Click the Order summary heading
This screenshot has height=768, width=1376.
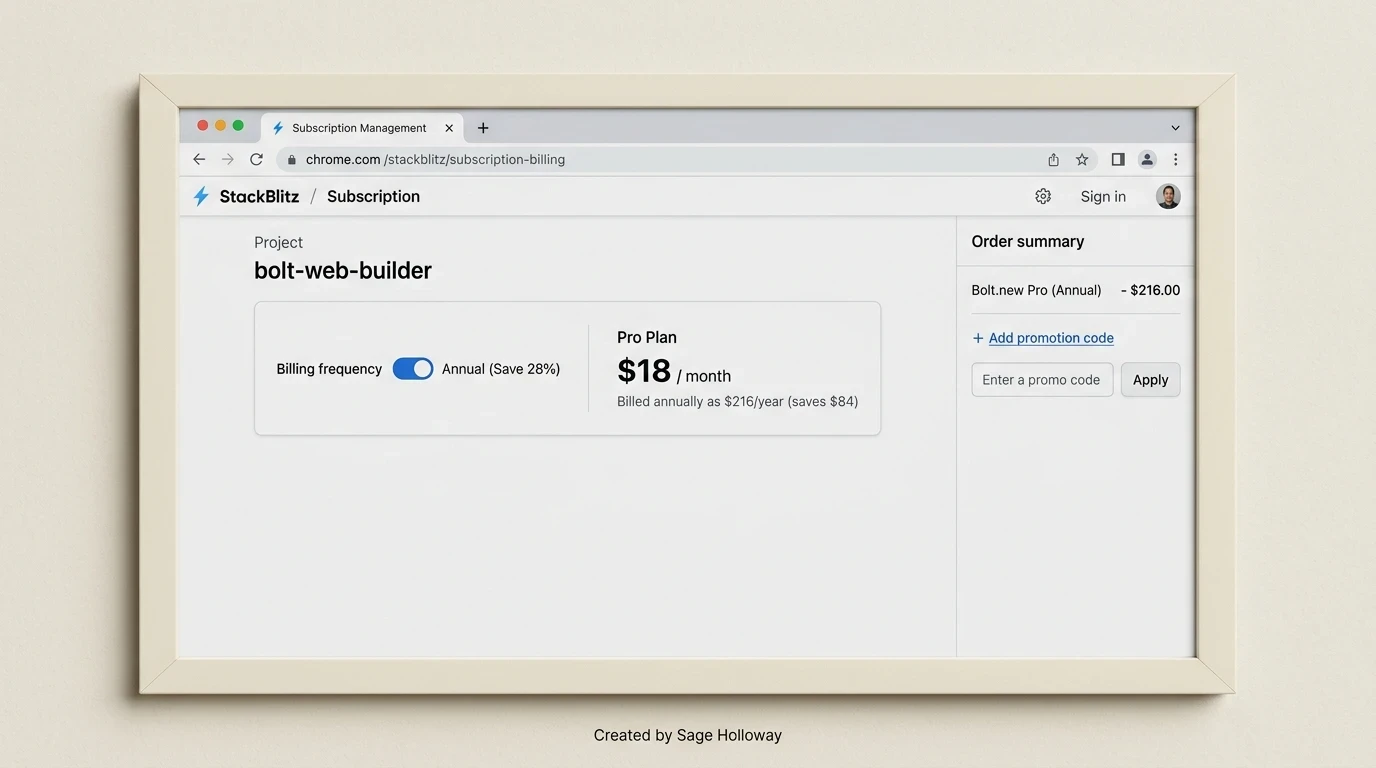(1028, 241)
